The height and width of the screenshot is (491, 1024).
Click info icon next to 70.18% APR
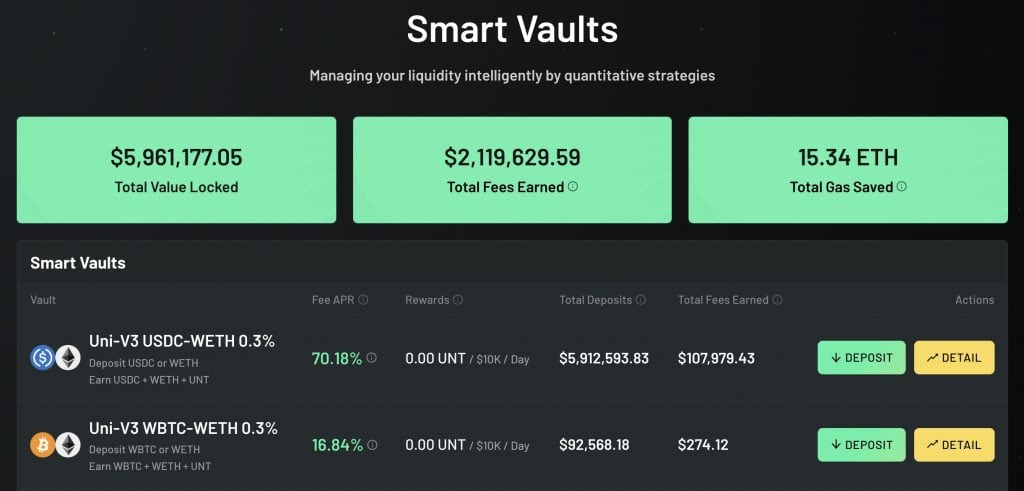tap(372, 358)
